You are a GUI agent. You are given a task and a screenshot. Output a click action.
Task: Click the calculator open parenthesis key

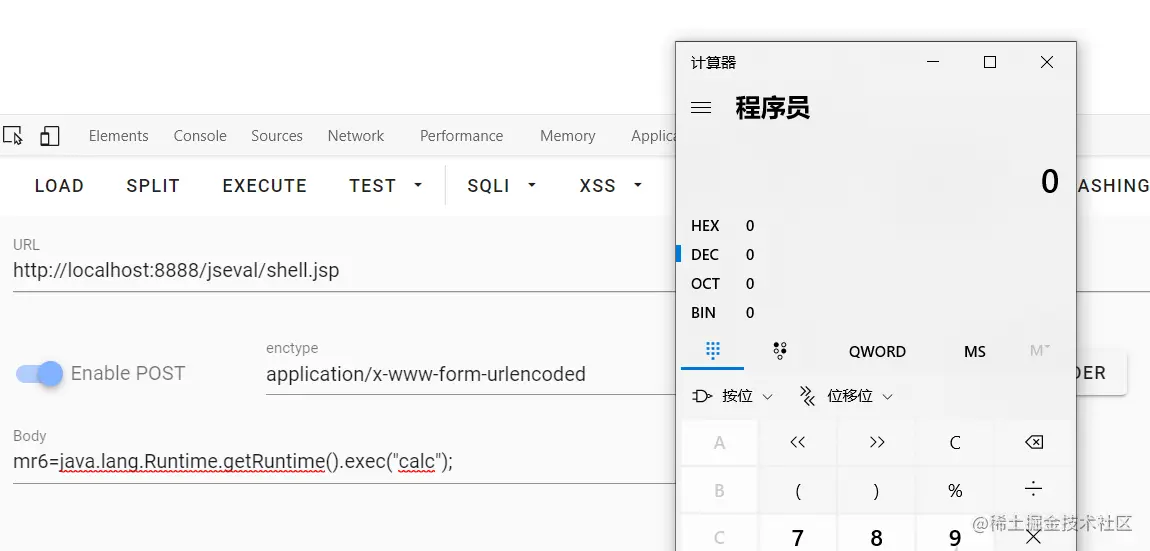798,490
